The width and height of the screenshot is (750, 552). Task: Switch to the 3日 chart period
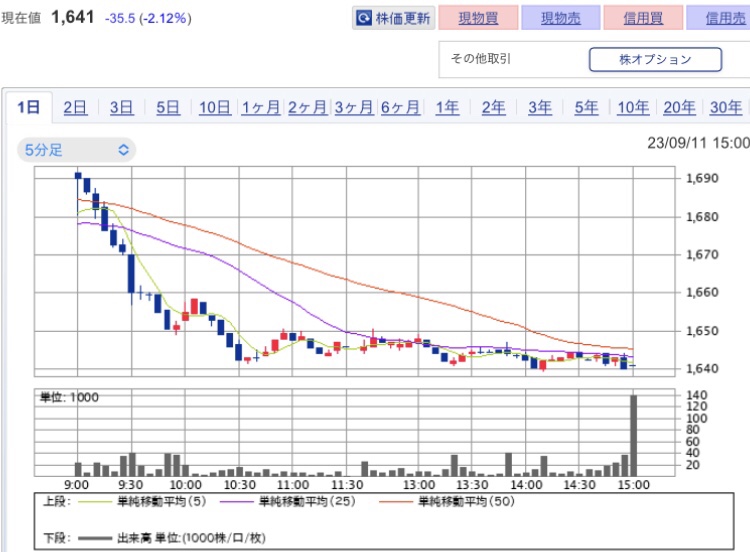(121, 107)
